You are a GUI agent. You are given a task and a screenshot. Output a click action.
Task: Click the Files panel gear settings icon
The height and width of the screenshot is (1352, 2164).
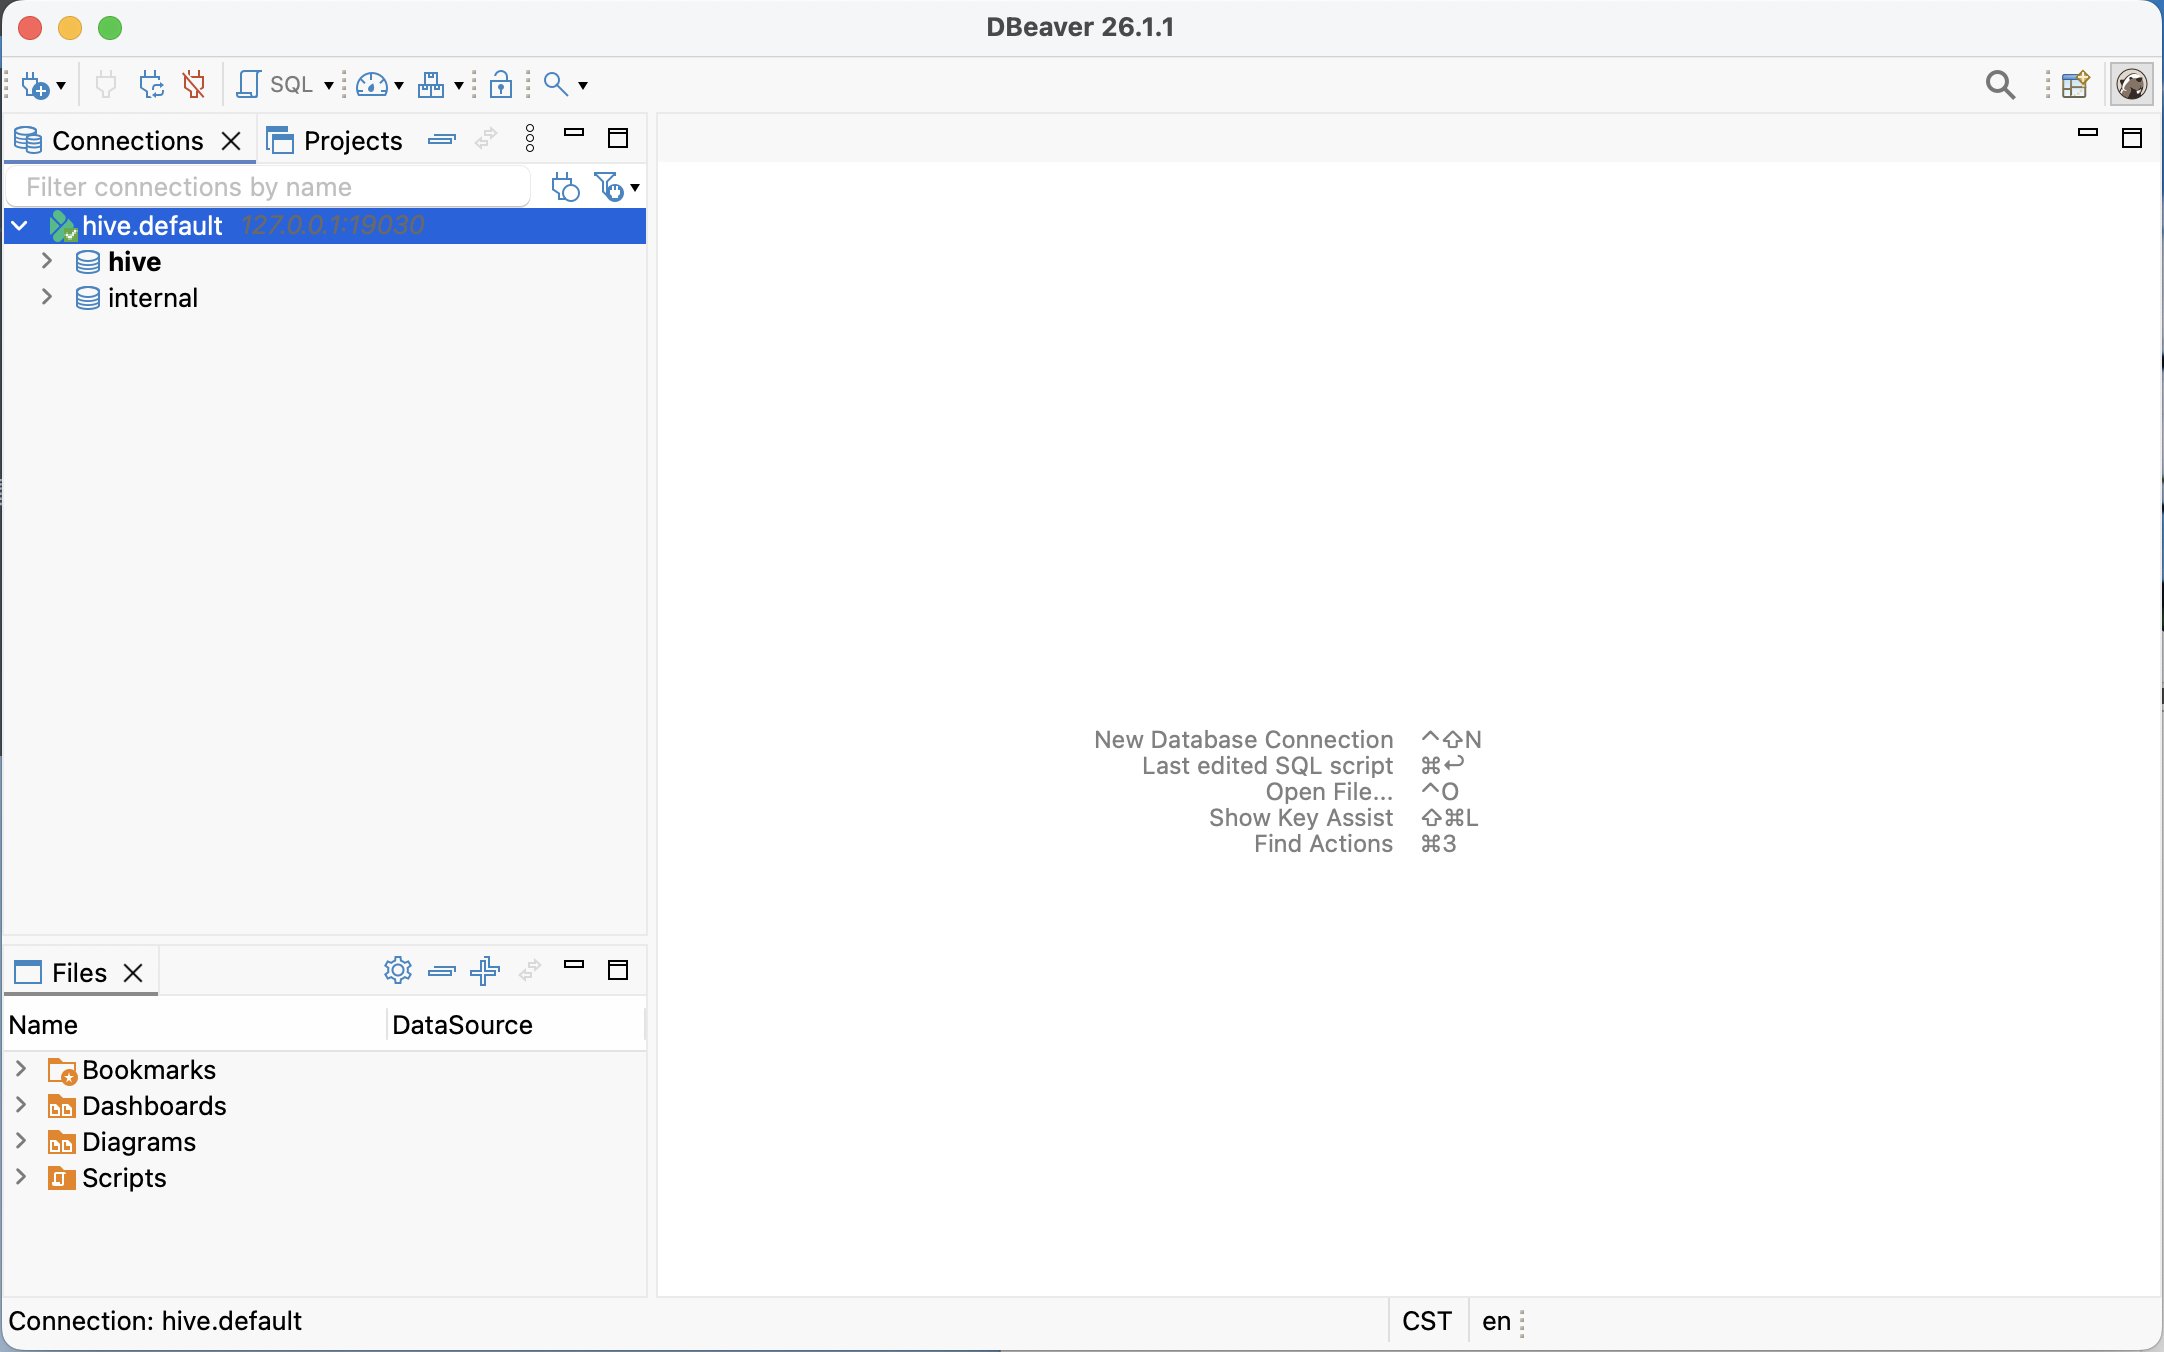coord(398,970)
